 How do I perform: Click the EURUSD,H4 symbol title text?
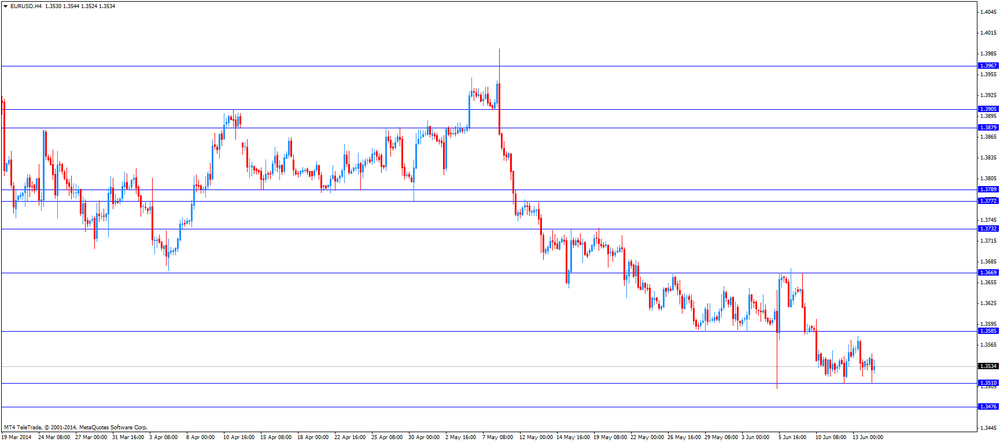tap(26, 5)
